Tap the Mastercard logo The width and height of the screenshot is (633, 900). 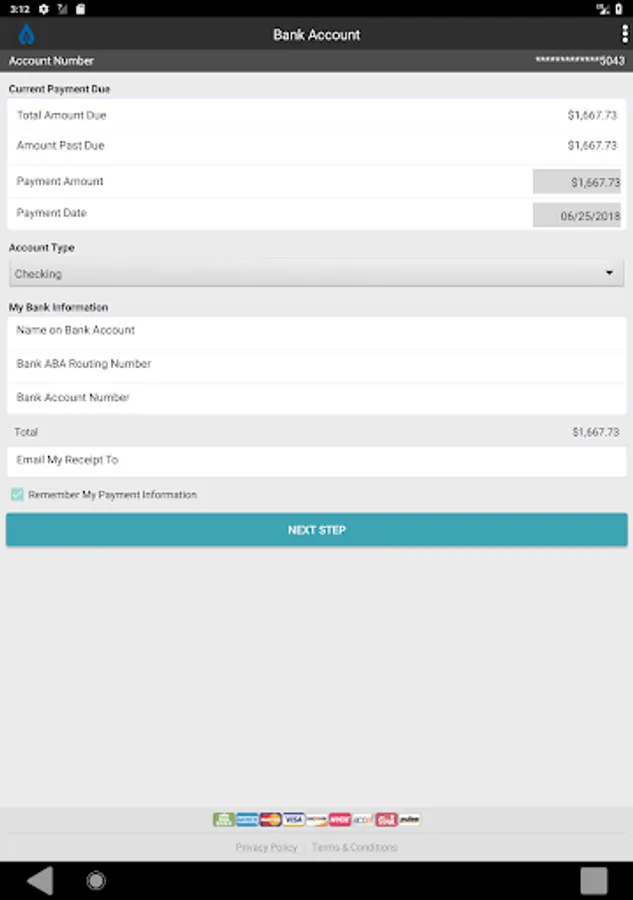[270, 820]
